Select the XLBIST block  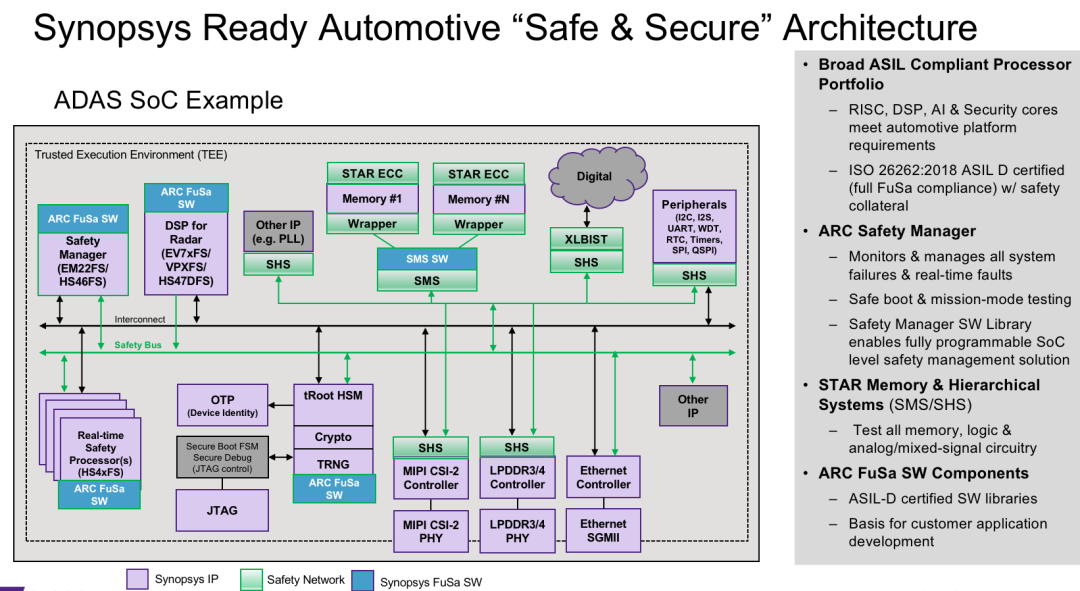pyautogui.click(x=586, y=239)
